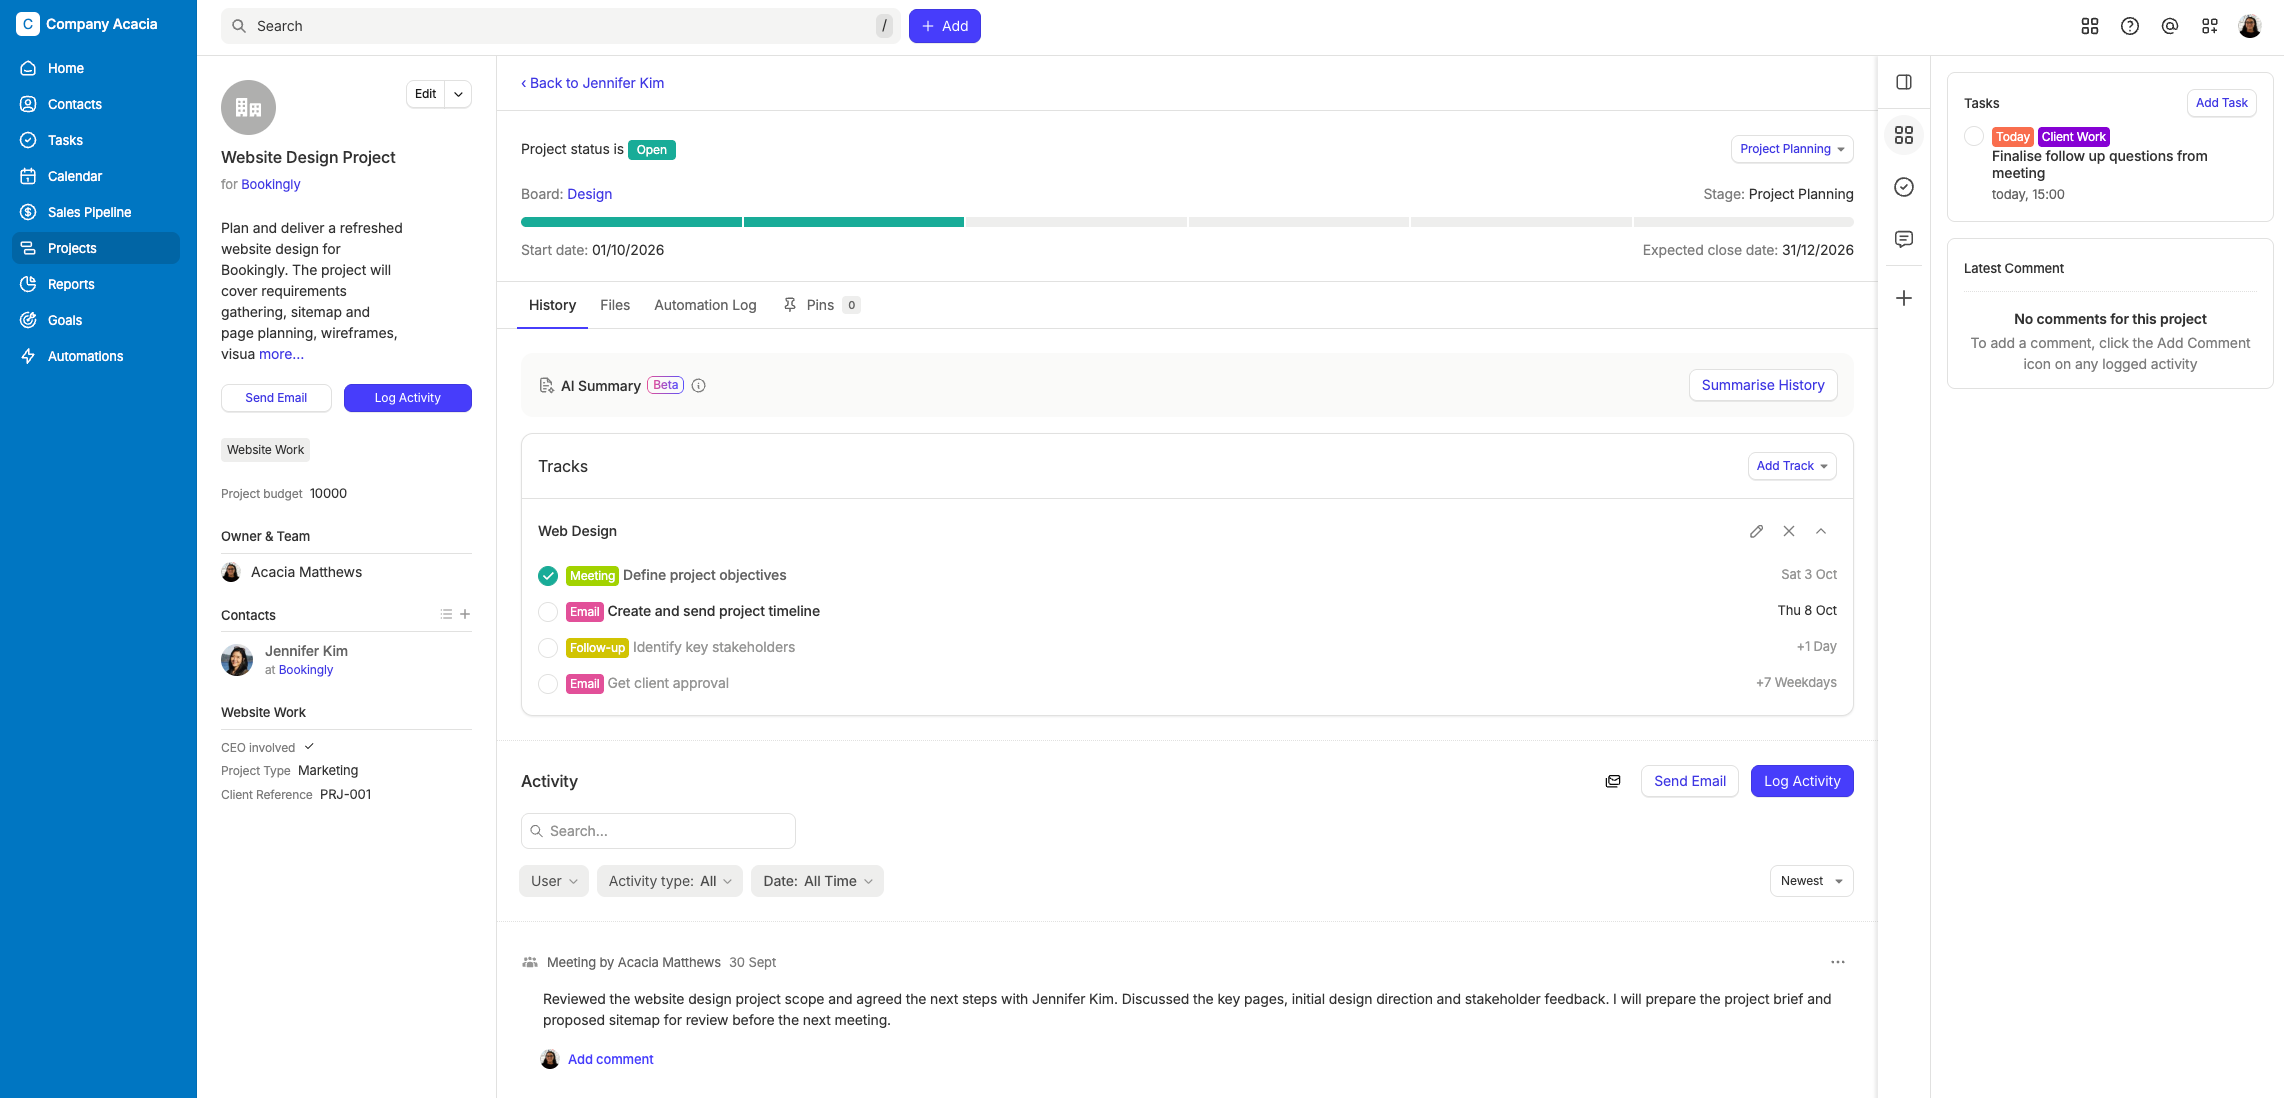The width and height of the screenshot is (2284, 1098).
Task: Go to Tasks in the sidebar
Action: tap(96, 140)
